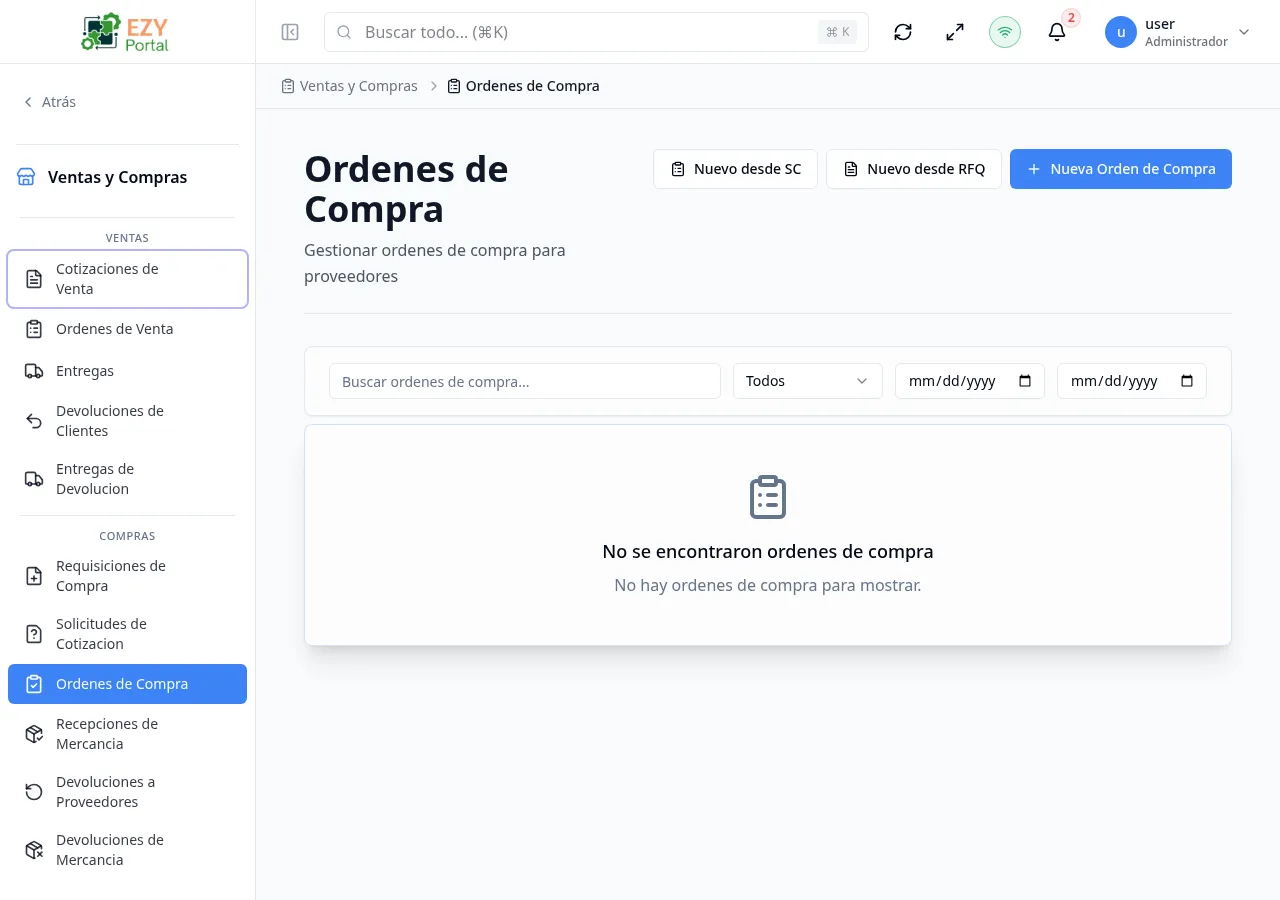Click the Entregas truck icon
Viewport: 1280px width, 900px height.
point(34,371)
